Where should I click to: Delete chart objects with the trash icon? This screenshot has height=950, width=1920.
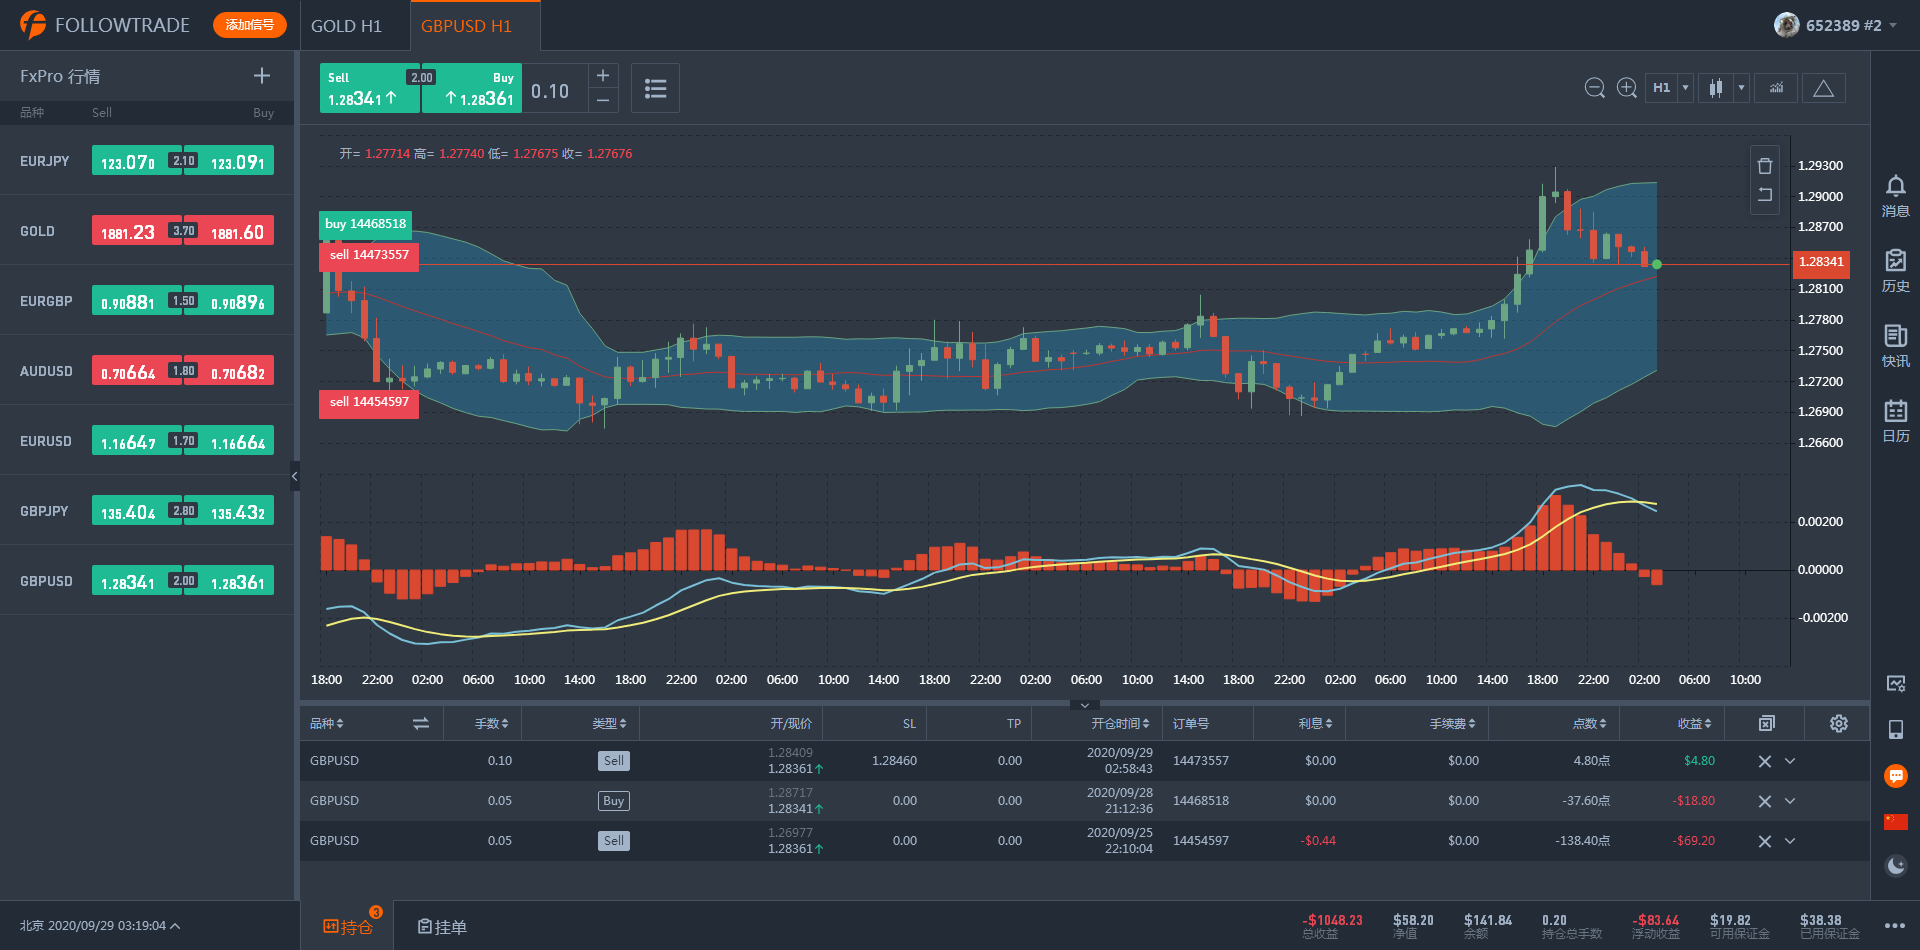click(1765, 166)
